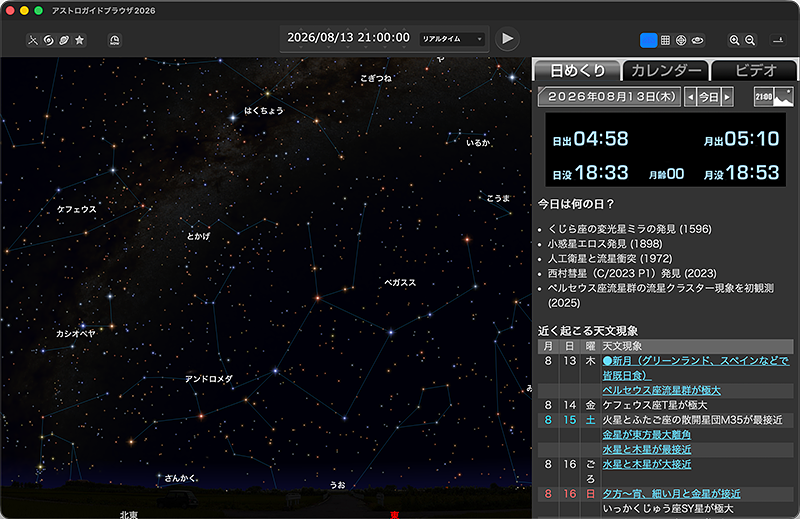Click the star icon in toolbar
The width and height of the screenshot is (800, 519).
80,40
